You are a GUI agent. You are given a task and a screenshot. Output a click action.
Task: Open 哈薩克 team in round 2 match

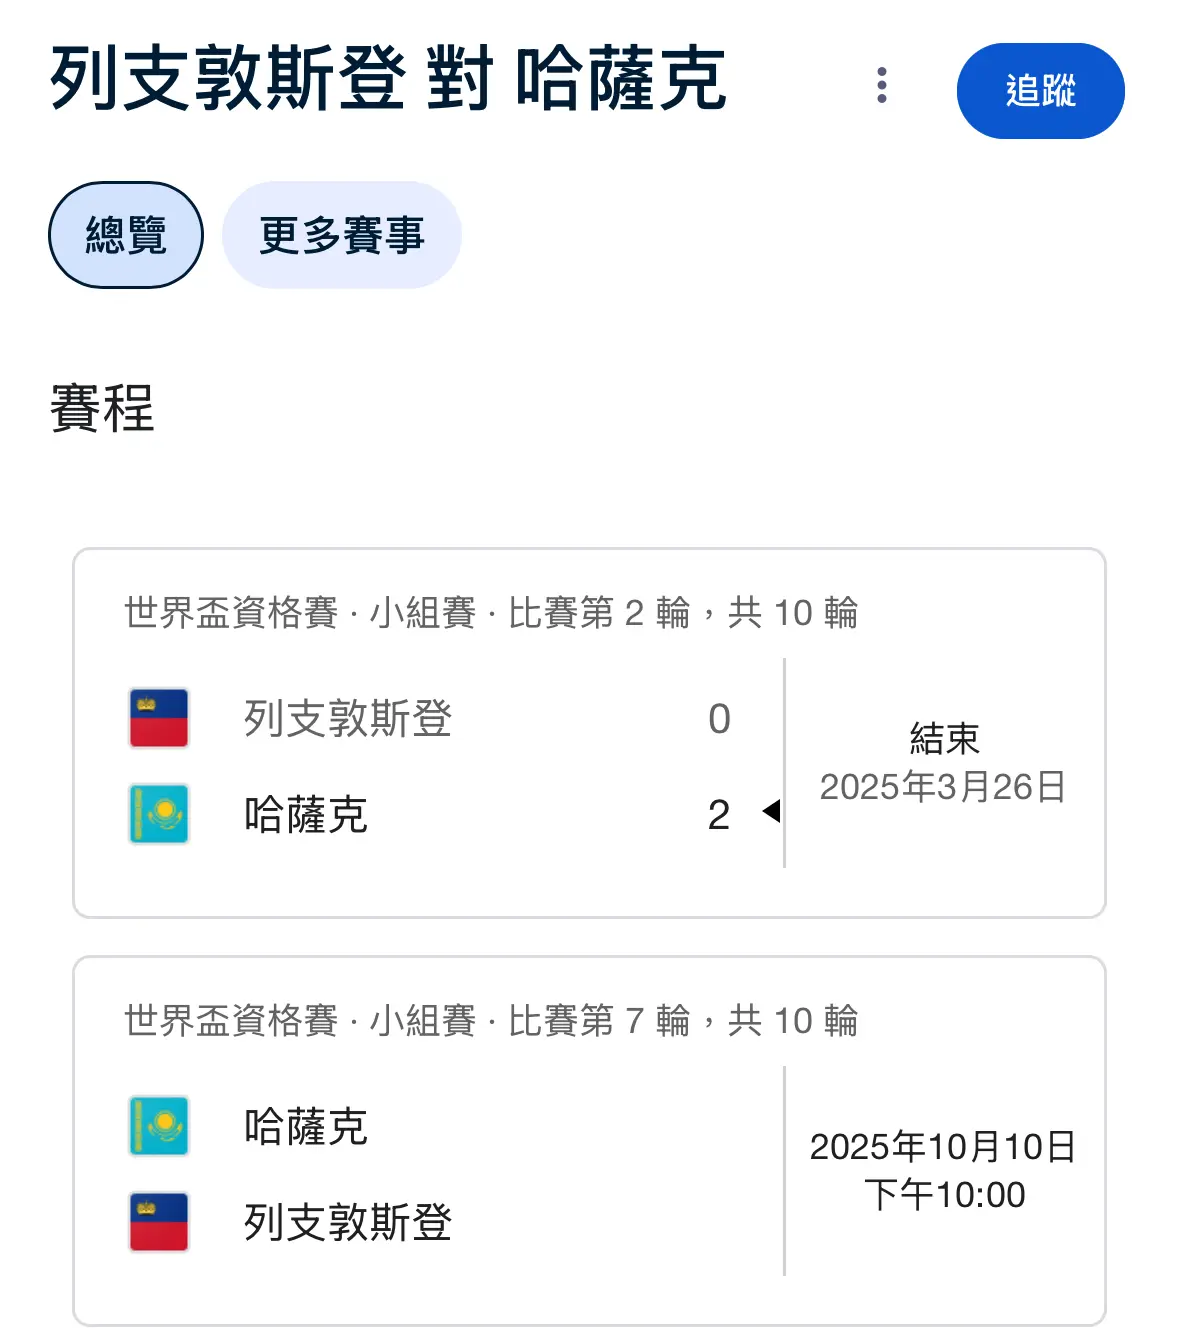(x=306, y=815)
